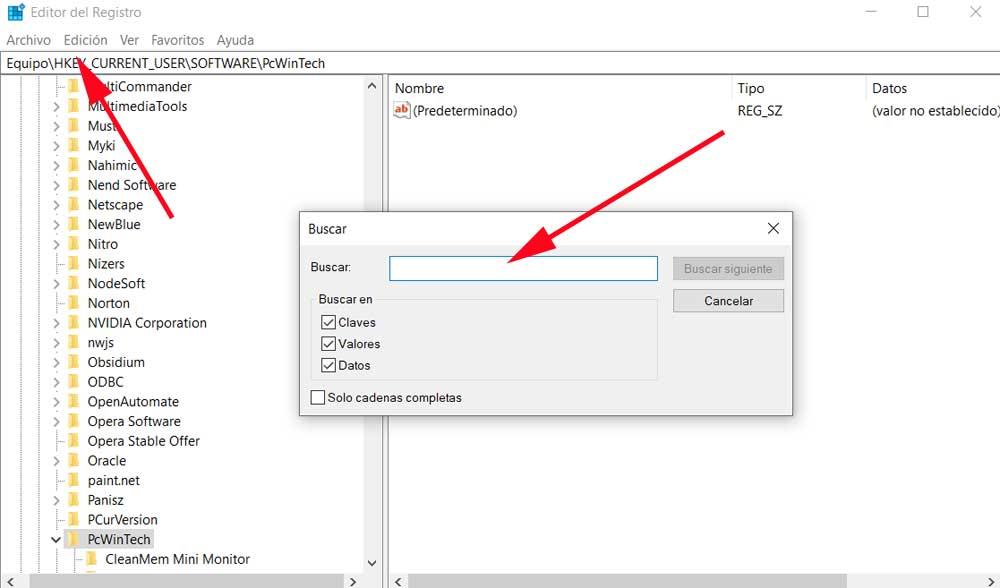Click the registry path address bar
The height and width of the screenshot is (588, 1000).
click(500, 63)
